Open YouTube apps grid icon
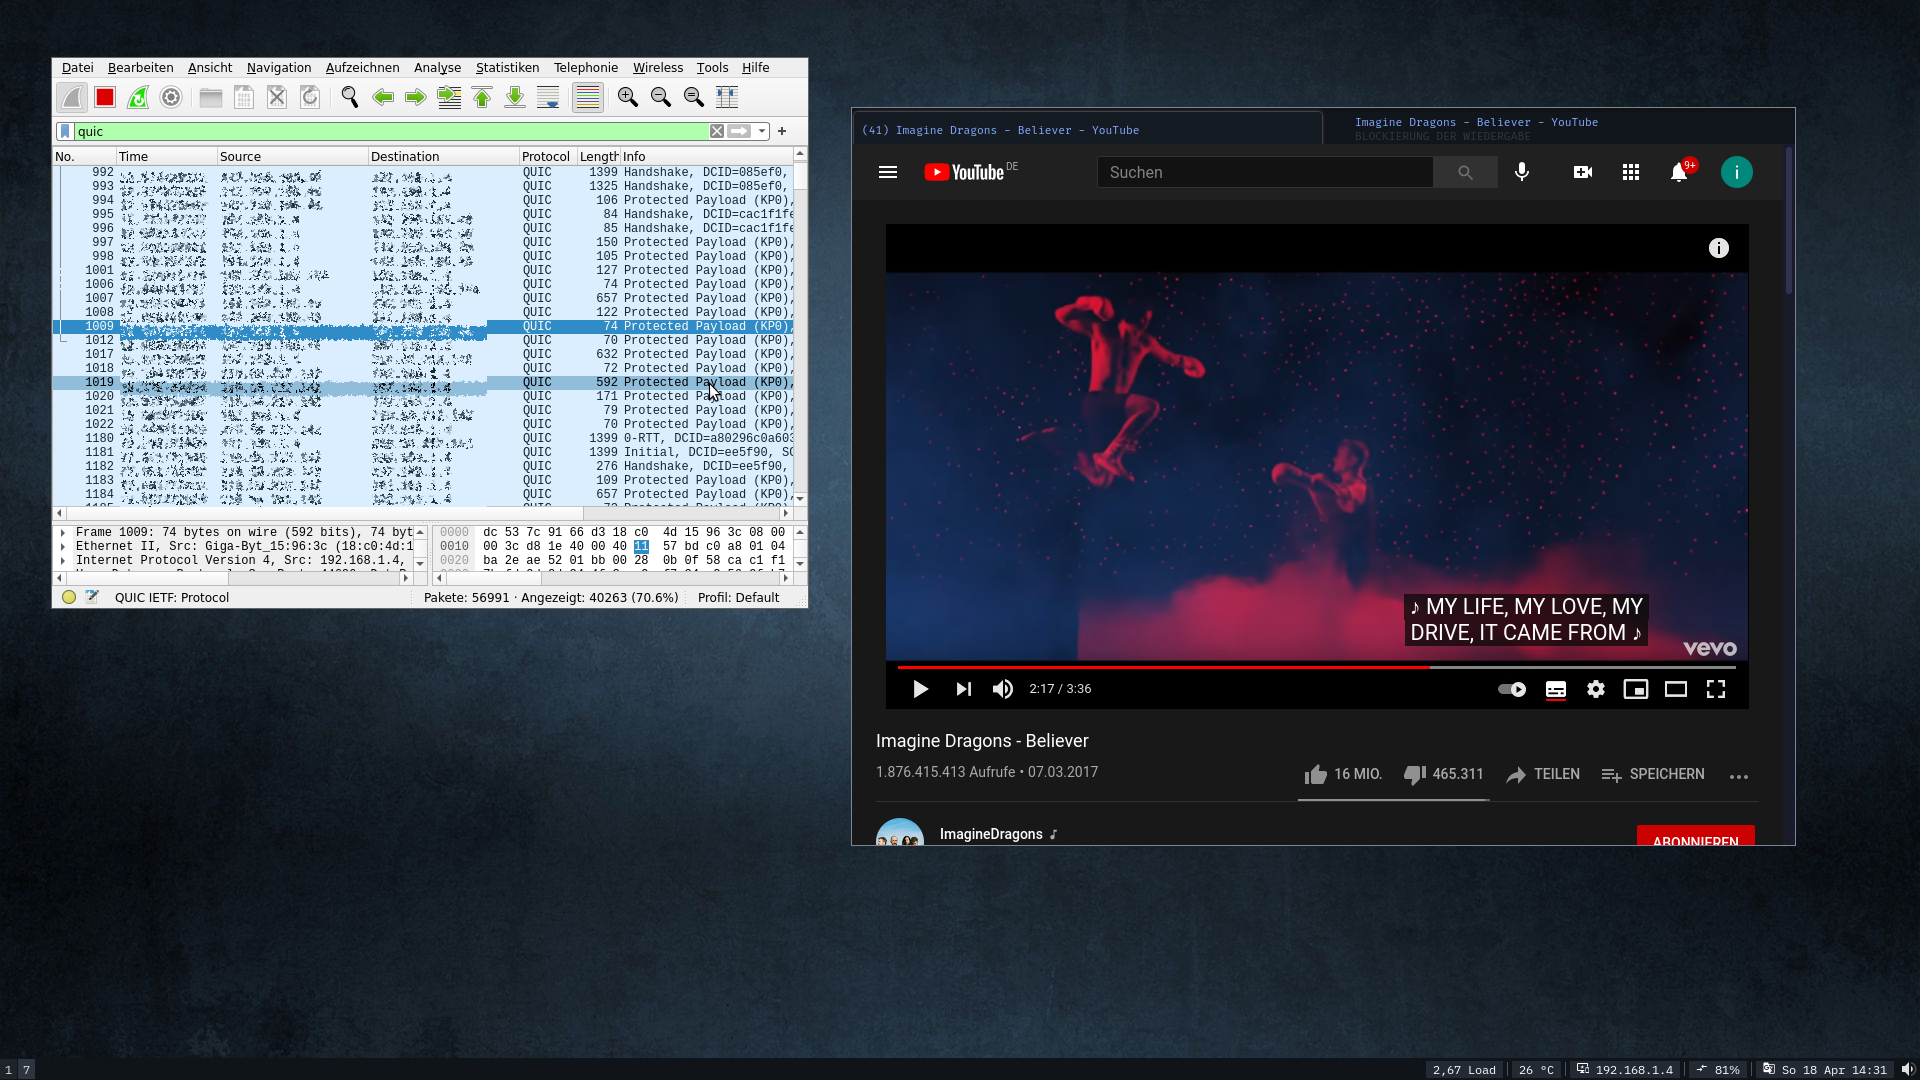 click(x=1631, y=172)
